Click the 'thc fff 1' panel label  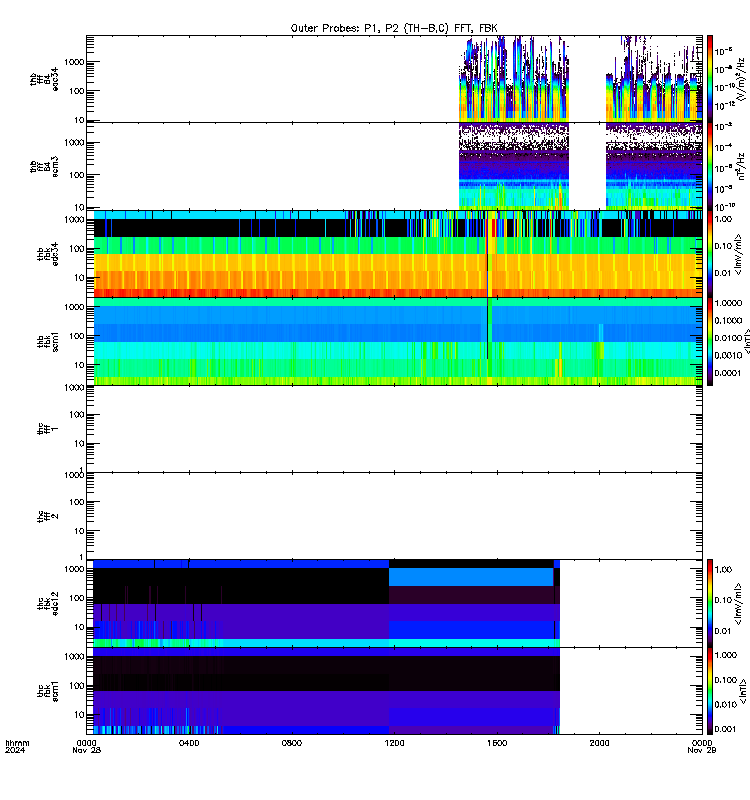coord(48,429)
